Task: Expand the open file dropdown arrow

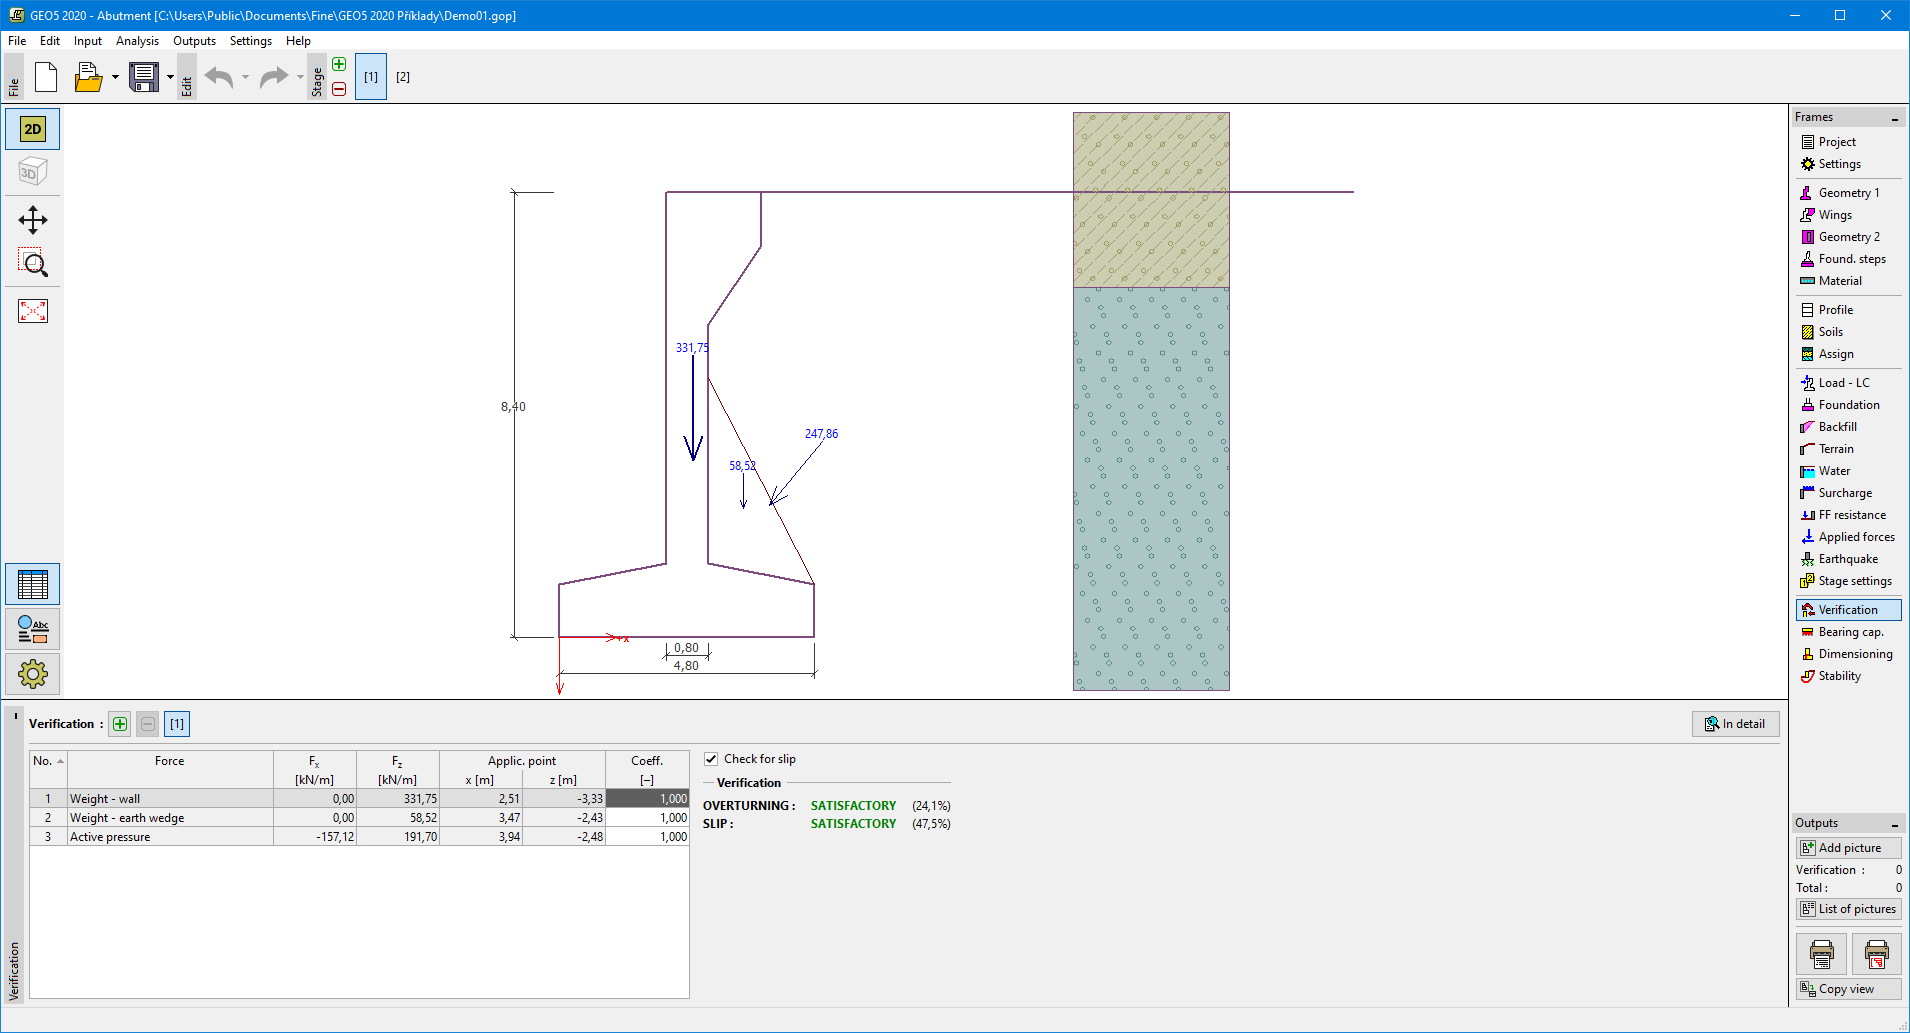Action: [x=115, y=77]
